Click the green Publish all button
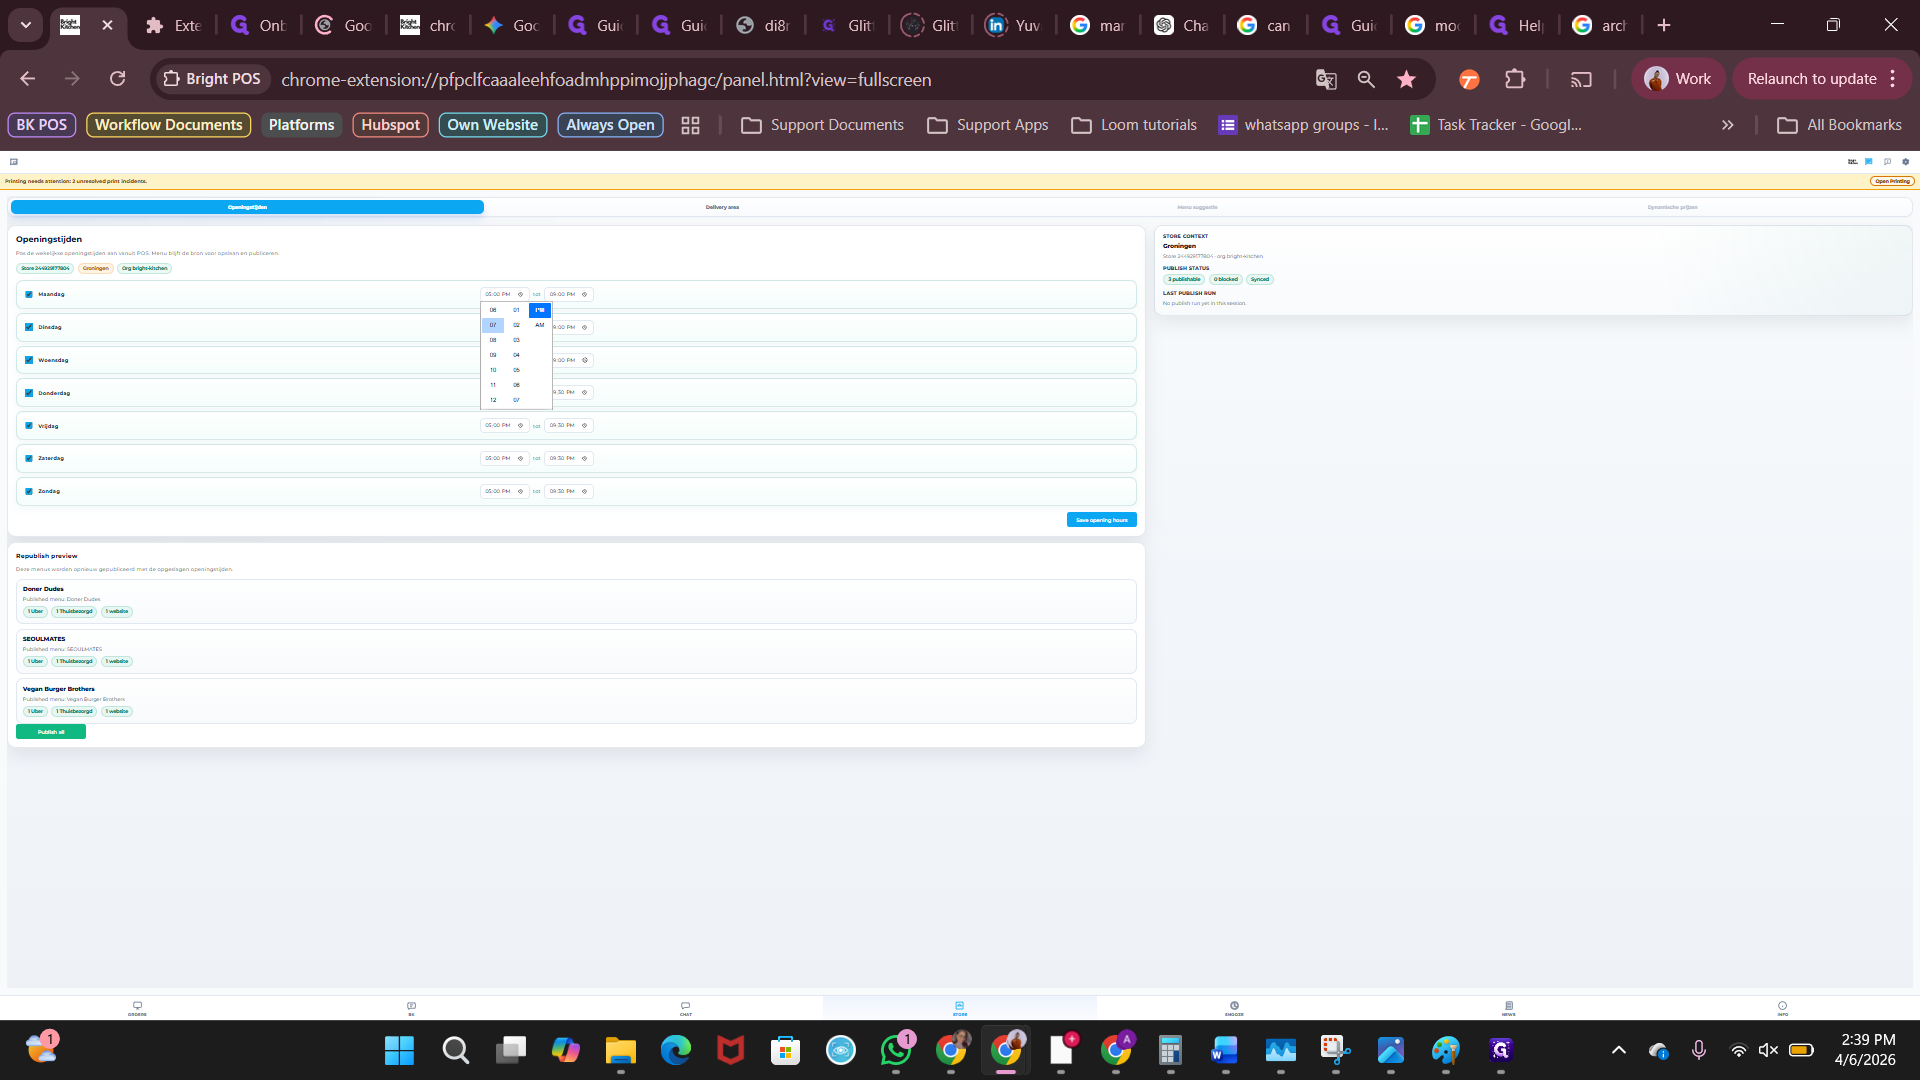This screenshot has height=1080, width=1920. [51, 732]
